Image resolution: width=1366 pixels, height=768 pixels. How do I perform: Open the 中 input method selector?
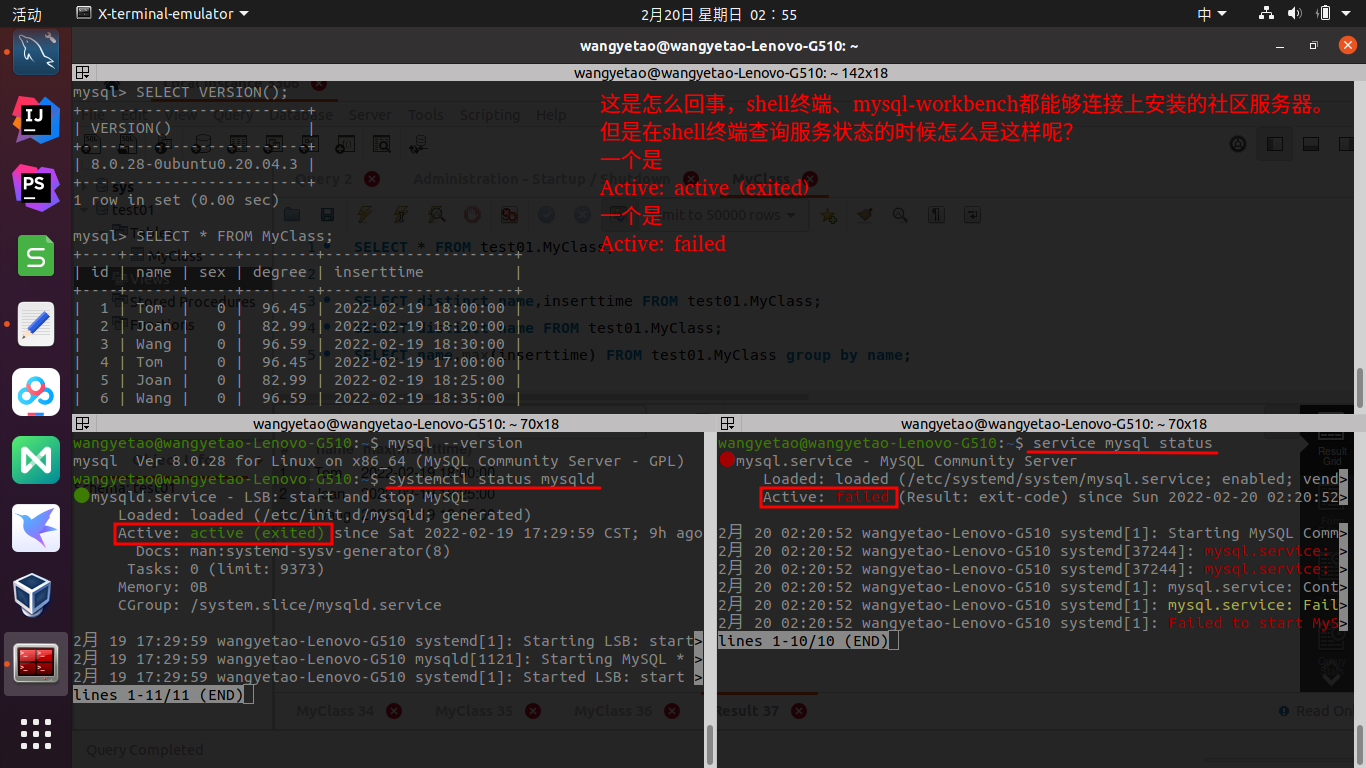click(x=1211, y=14)
